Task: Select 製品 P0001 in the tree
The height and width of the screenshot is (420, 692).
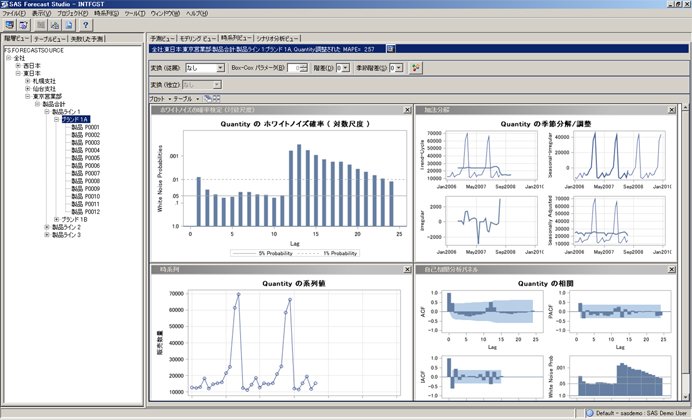Action: coord(86,127)
